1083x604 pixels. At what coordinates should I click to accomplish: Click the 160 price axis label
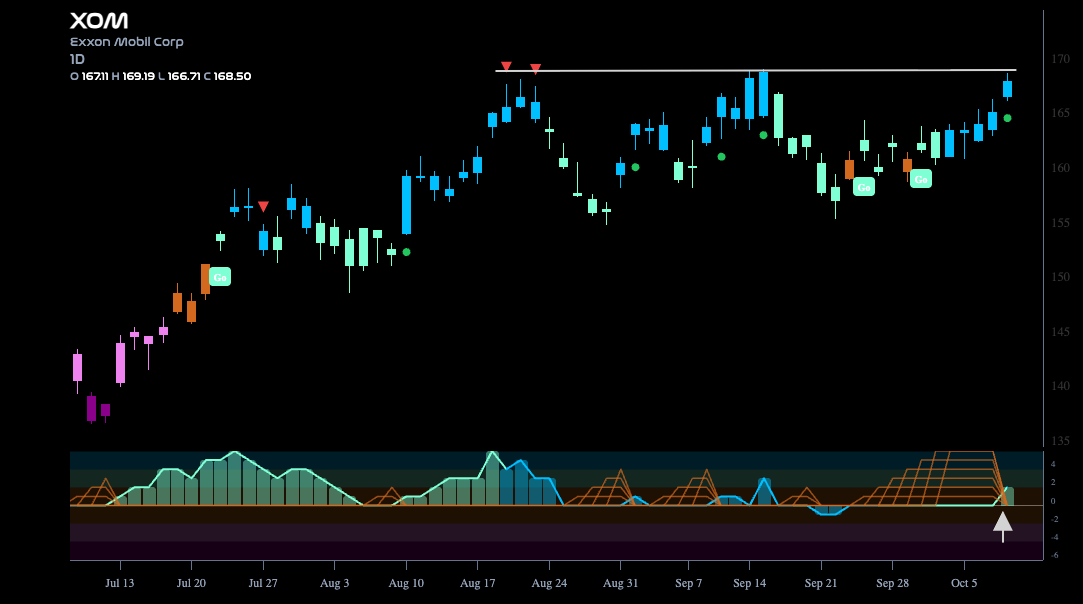pos(1060,168)
